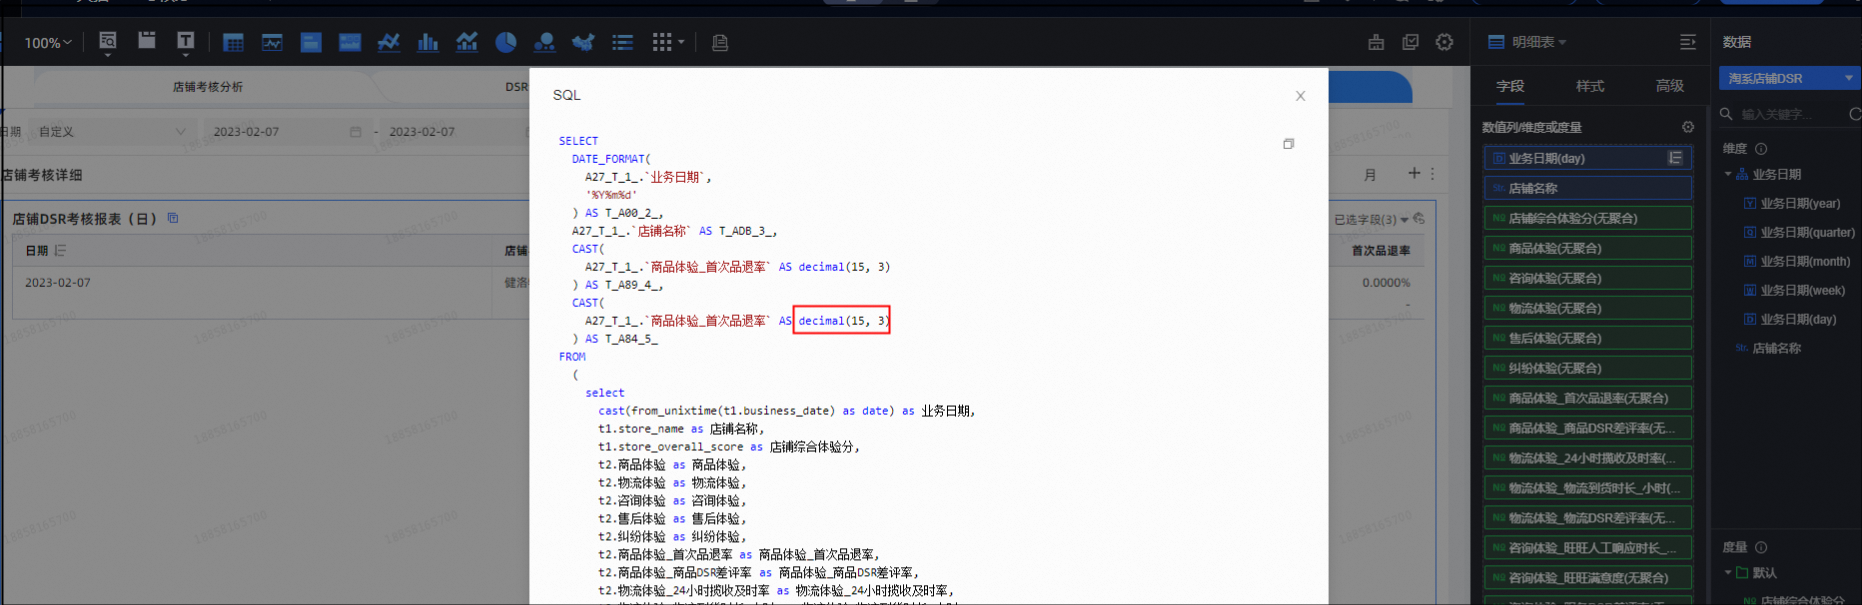This screenshot has height=605, width=1862.
Task: Open the 100% zoom dropdown
Action: (47, 43)
